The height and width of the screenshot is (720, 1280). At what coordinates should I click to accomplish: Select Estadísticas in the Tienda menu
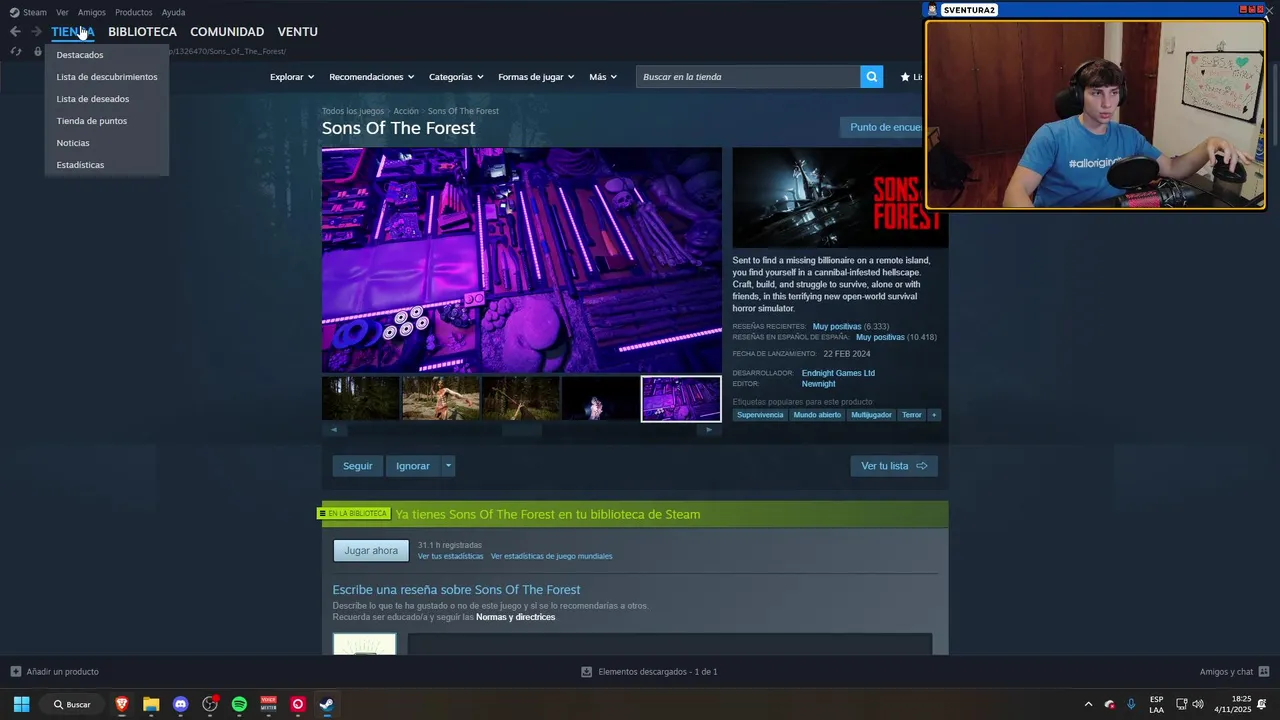point(107,165)
